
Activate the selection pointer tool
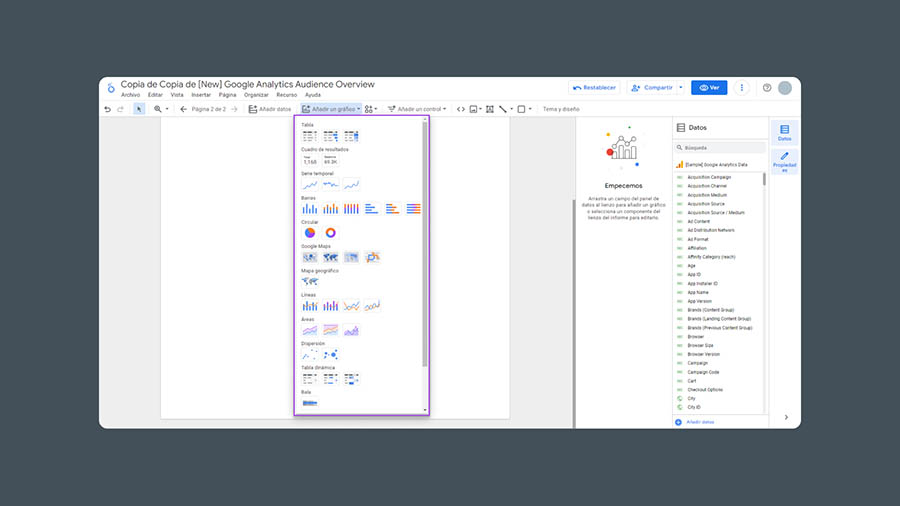139,109
